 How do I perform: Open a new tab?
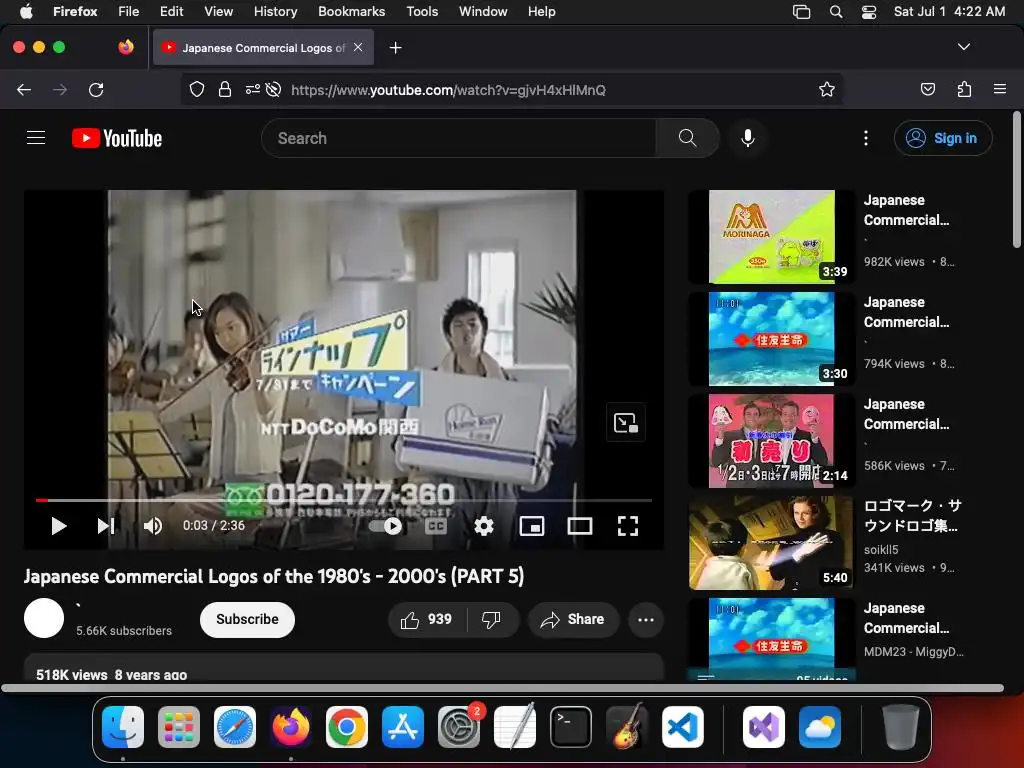(395, 48)
